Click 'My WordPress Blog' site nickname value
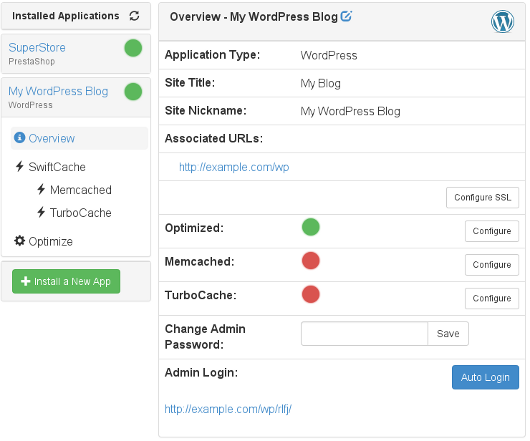530x441 pixels. tap(350, 111)
